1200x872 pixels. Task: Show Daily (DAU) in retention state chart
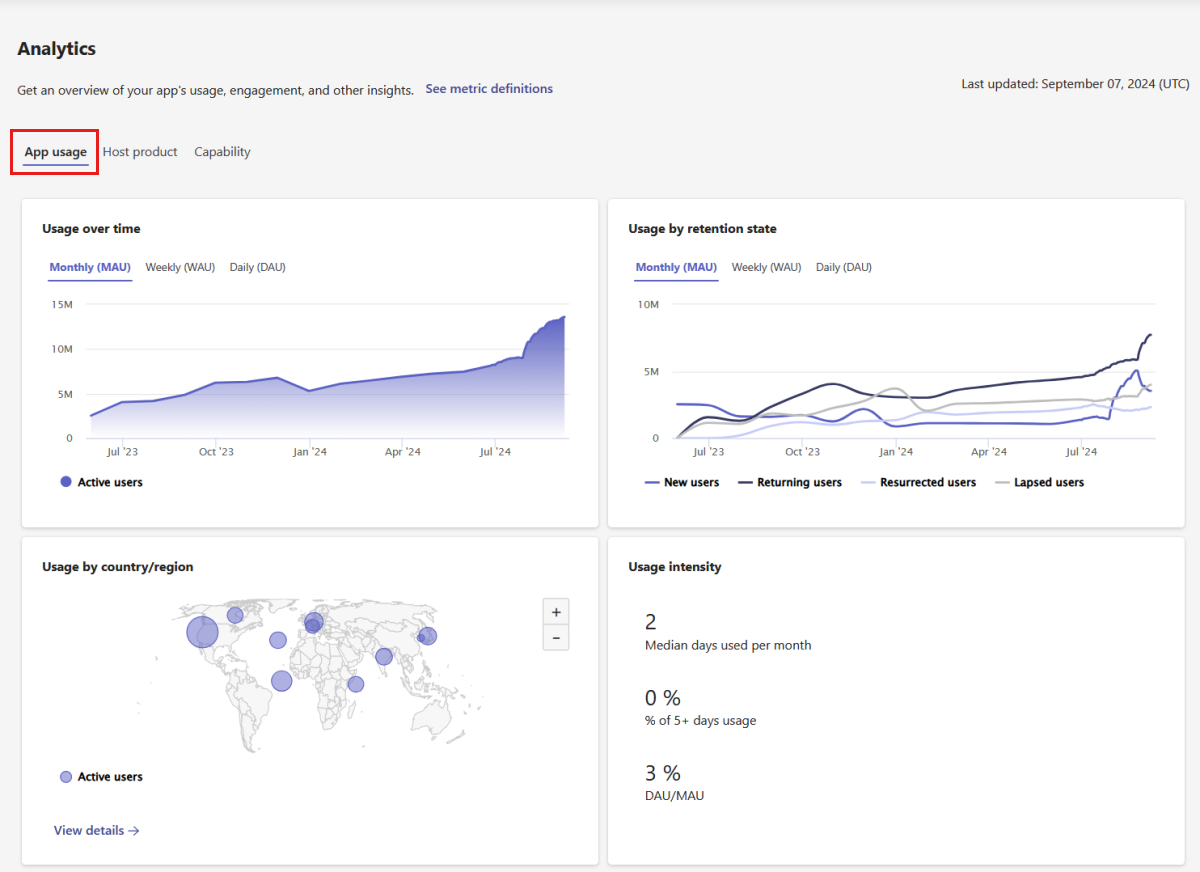point(843,267)
